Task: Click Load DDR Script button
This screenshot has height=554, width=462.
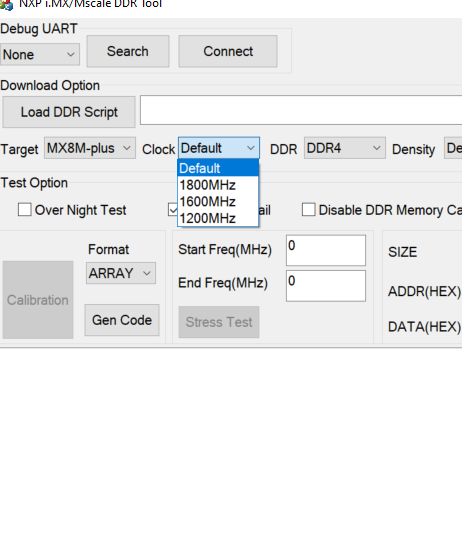Action: (69, 112)
